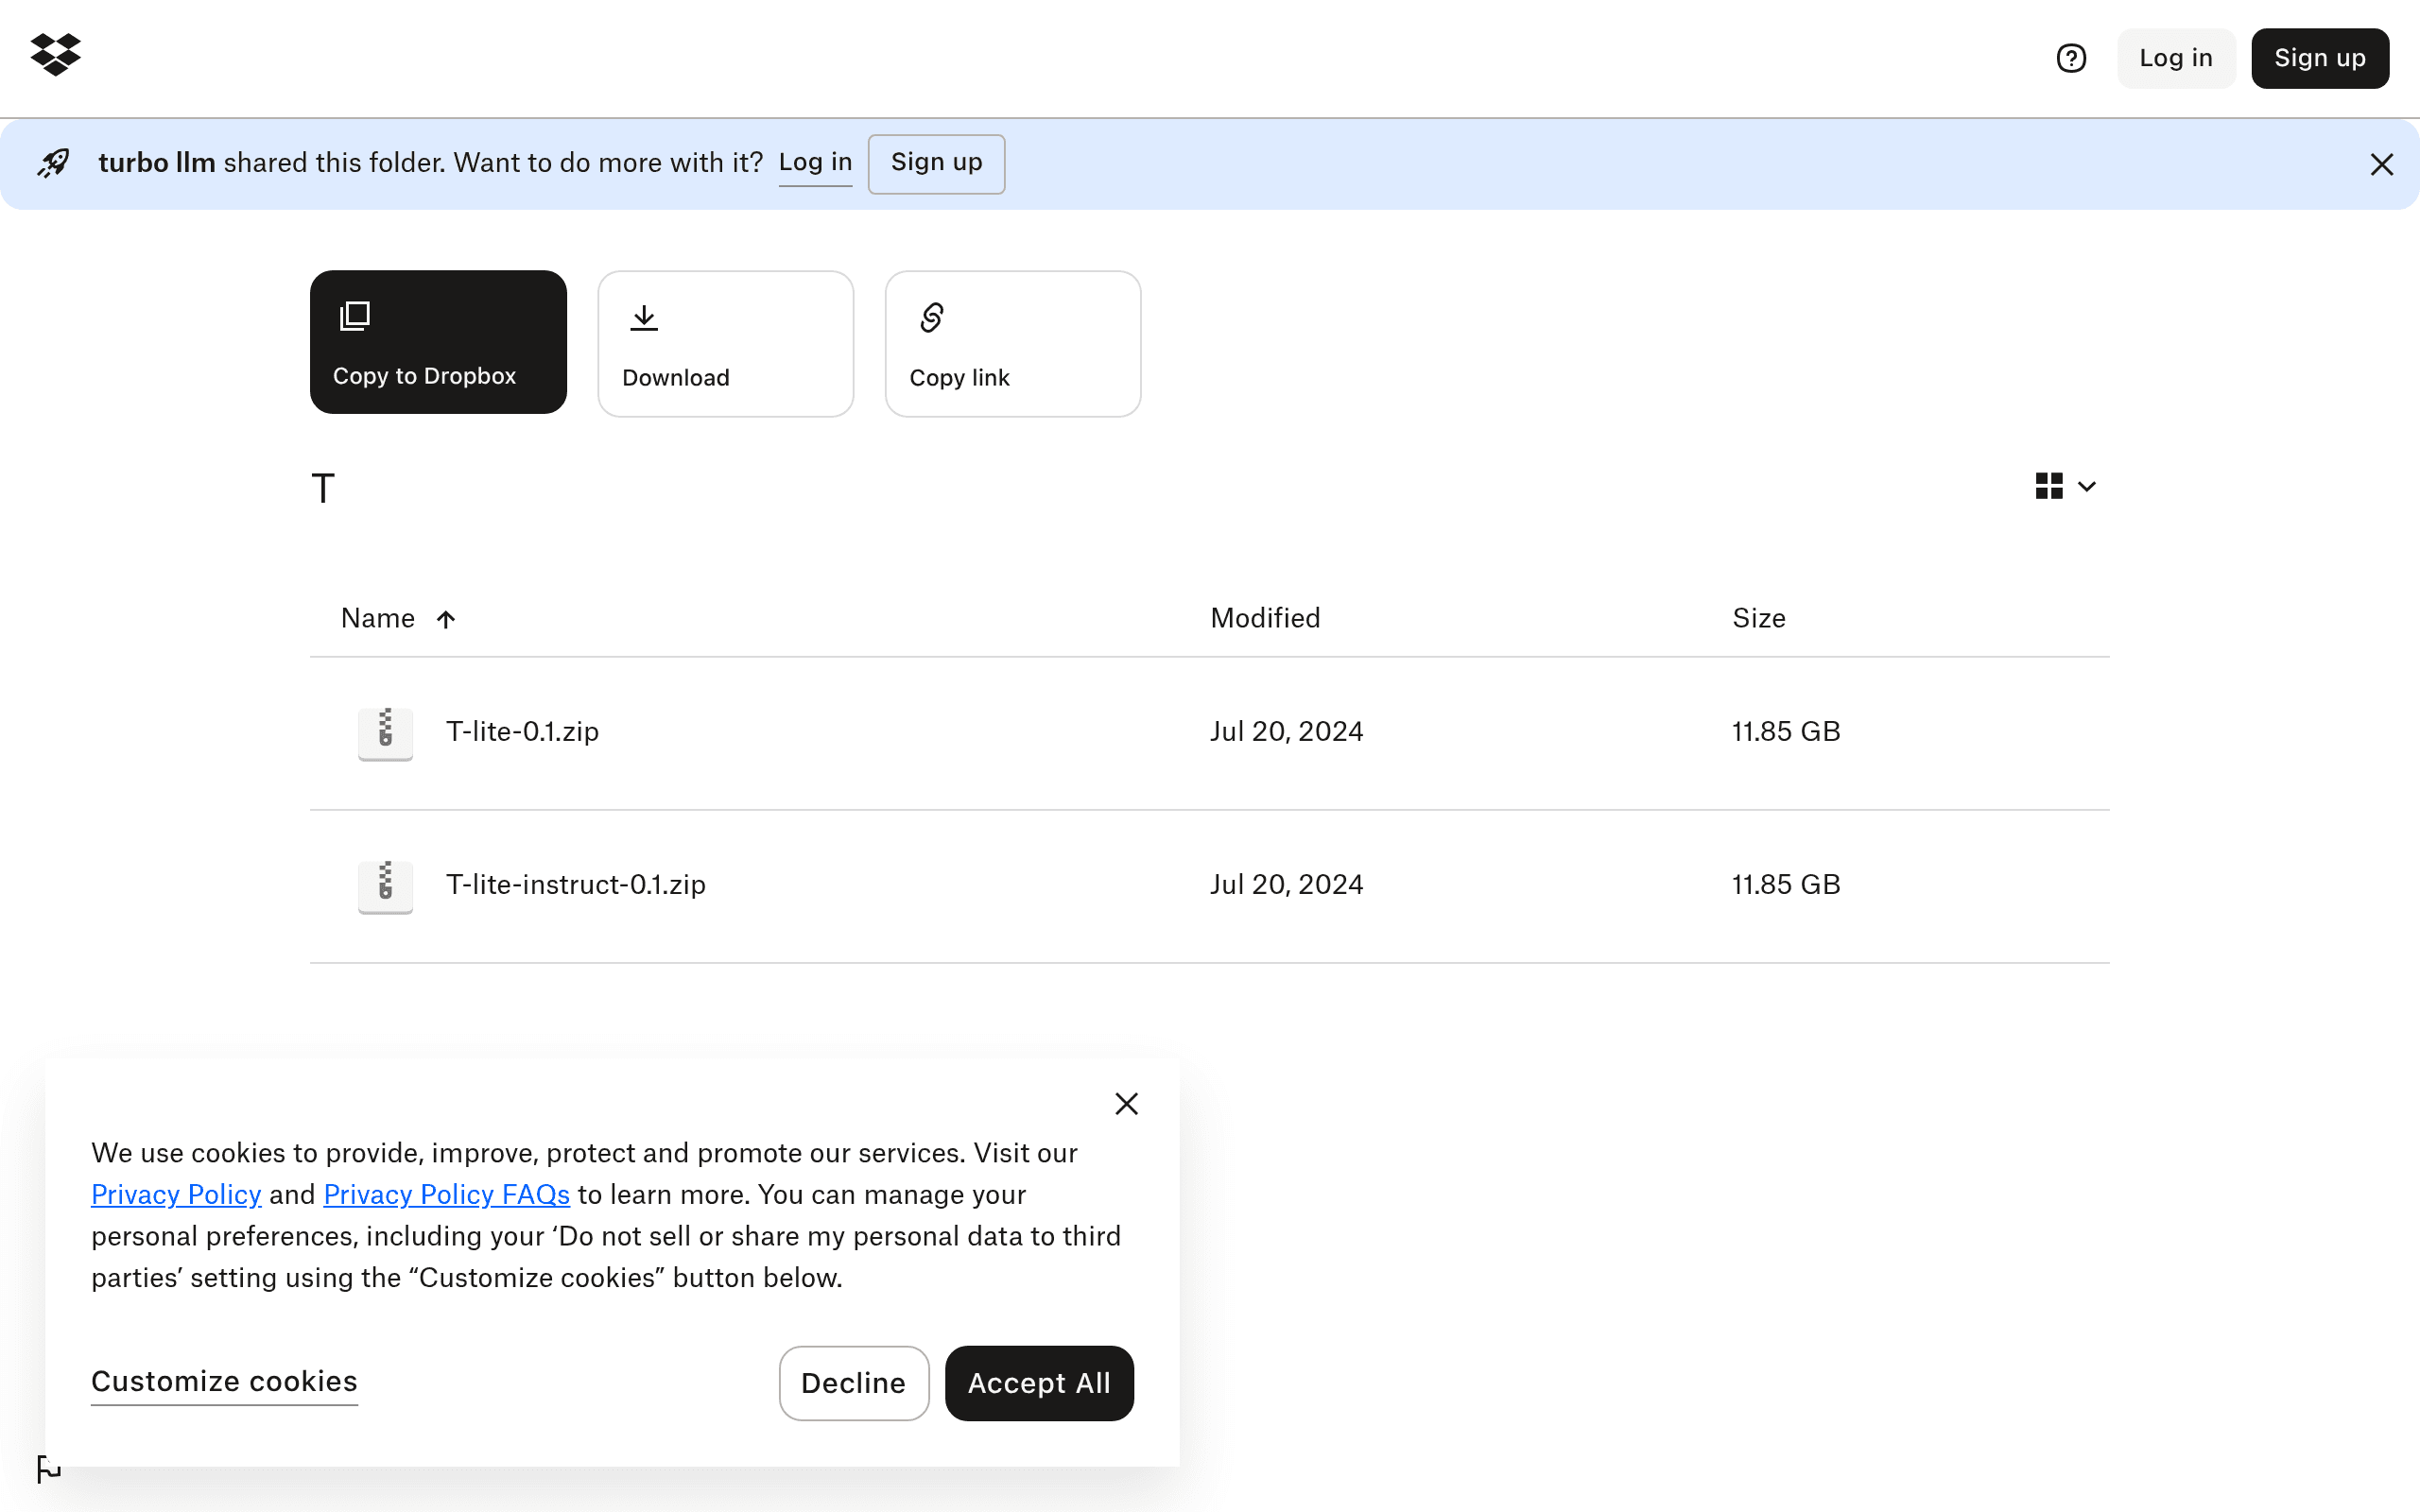Click the rocket icon in the banner
This screenshot has height=1512, width=2420.
click(54, 163)
